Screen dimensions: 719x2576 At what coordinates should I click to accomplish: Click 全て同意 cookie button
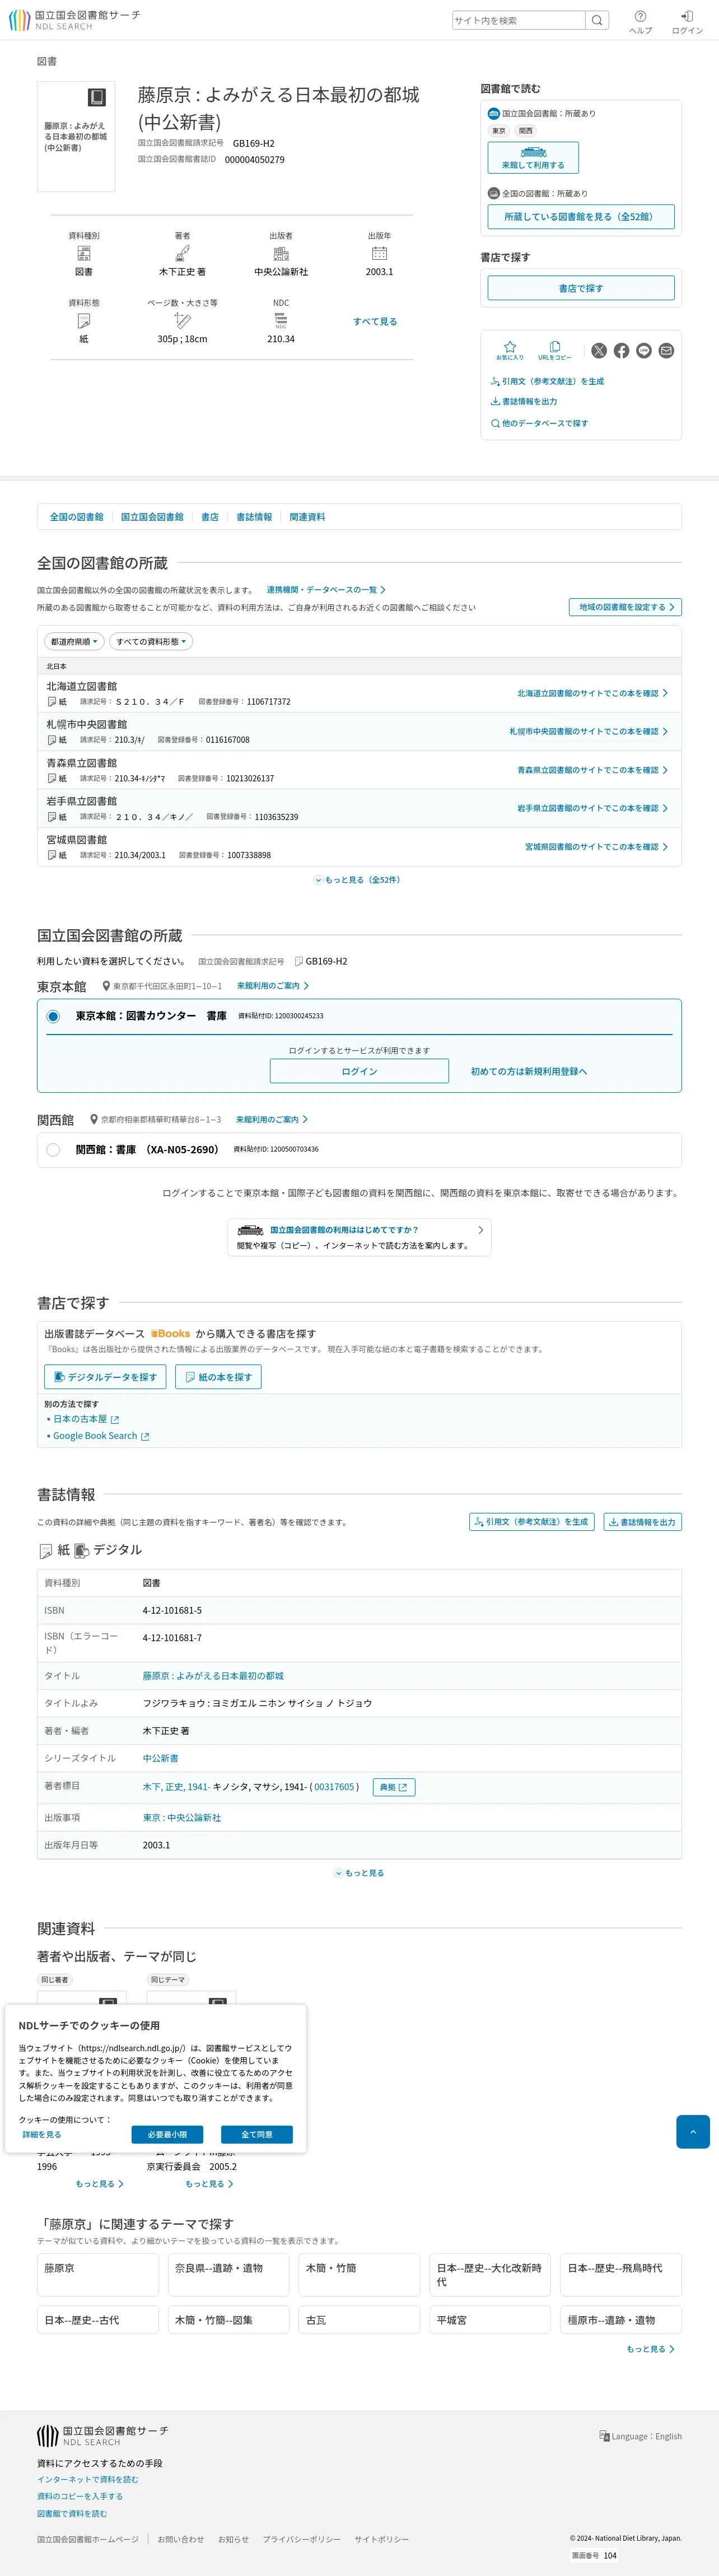[x=257, y=2134]
